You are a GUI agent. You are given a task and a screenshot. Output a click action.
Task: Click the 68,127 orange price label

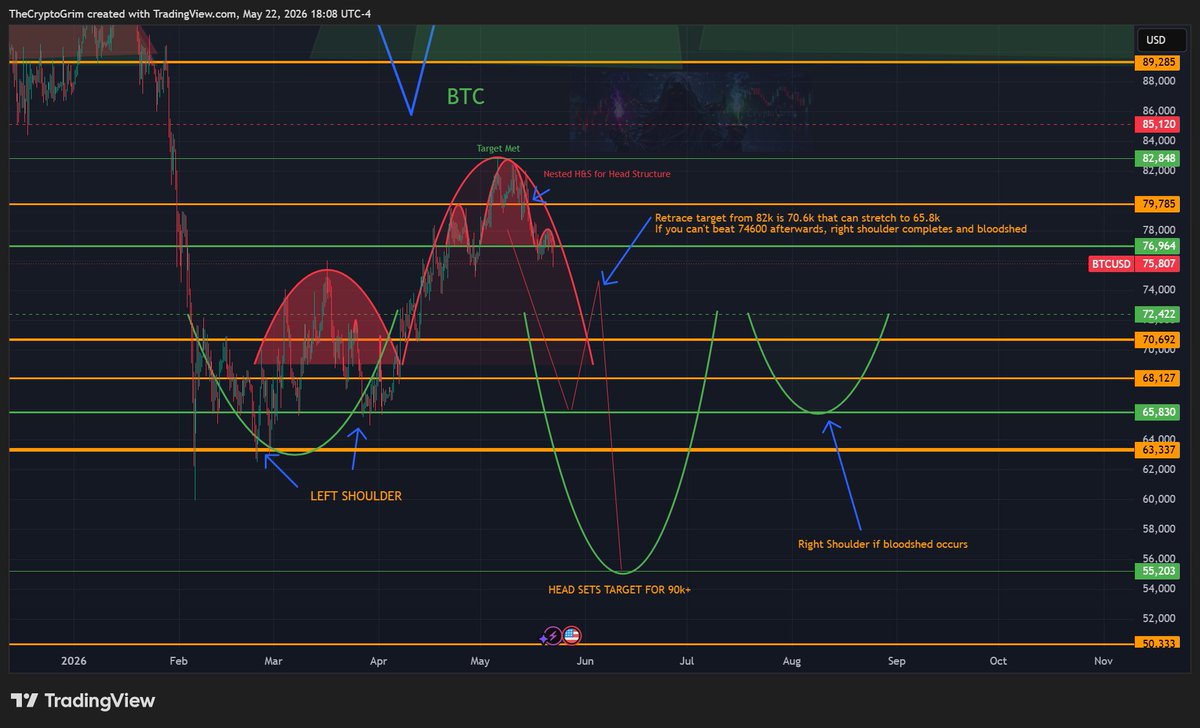pyautogui.click(x=1160, y=378)
